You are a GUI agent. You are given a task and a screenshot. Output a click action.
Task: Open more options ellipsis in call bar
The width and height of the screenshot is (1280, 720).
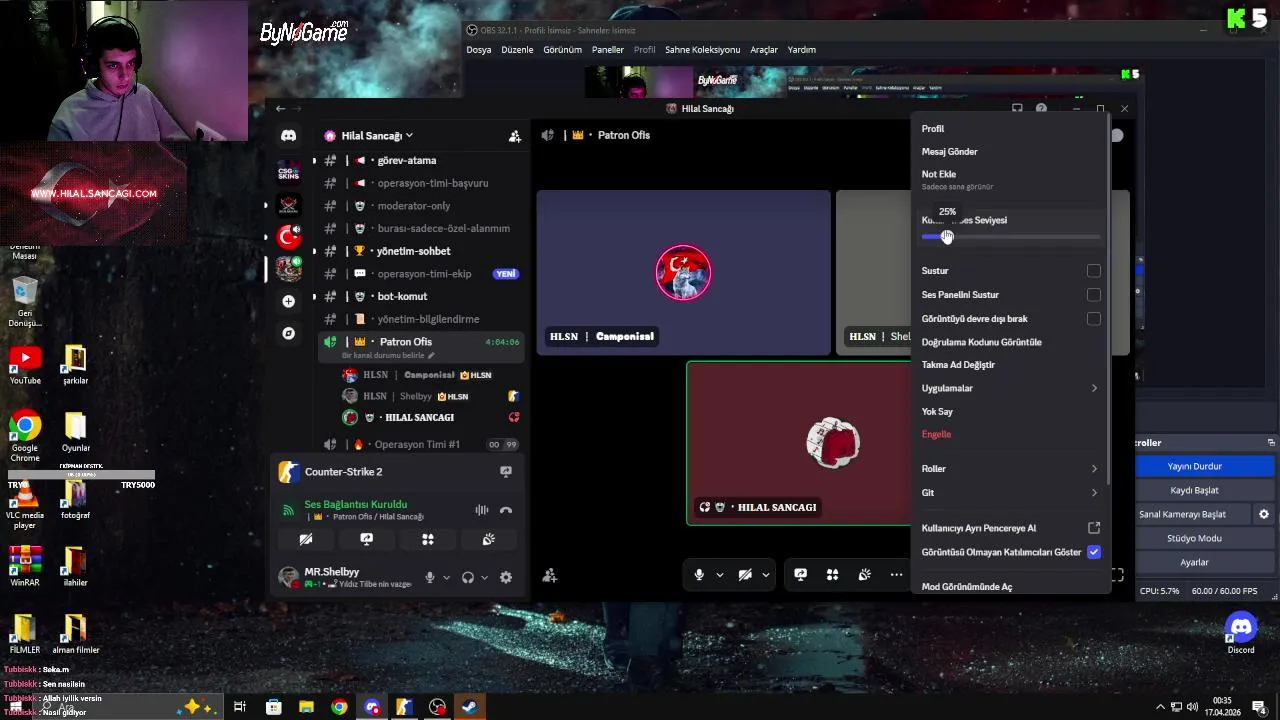point(896,575)
